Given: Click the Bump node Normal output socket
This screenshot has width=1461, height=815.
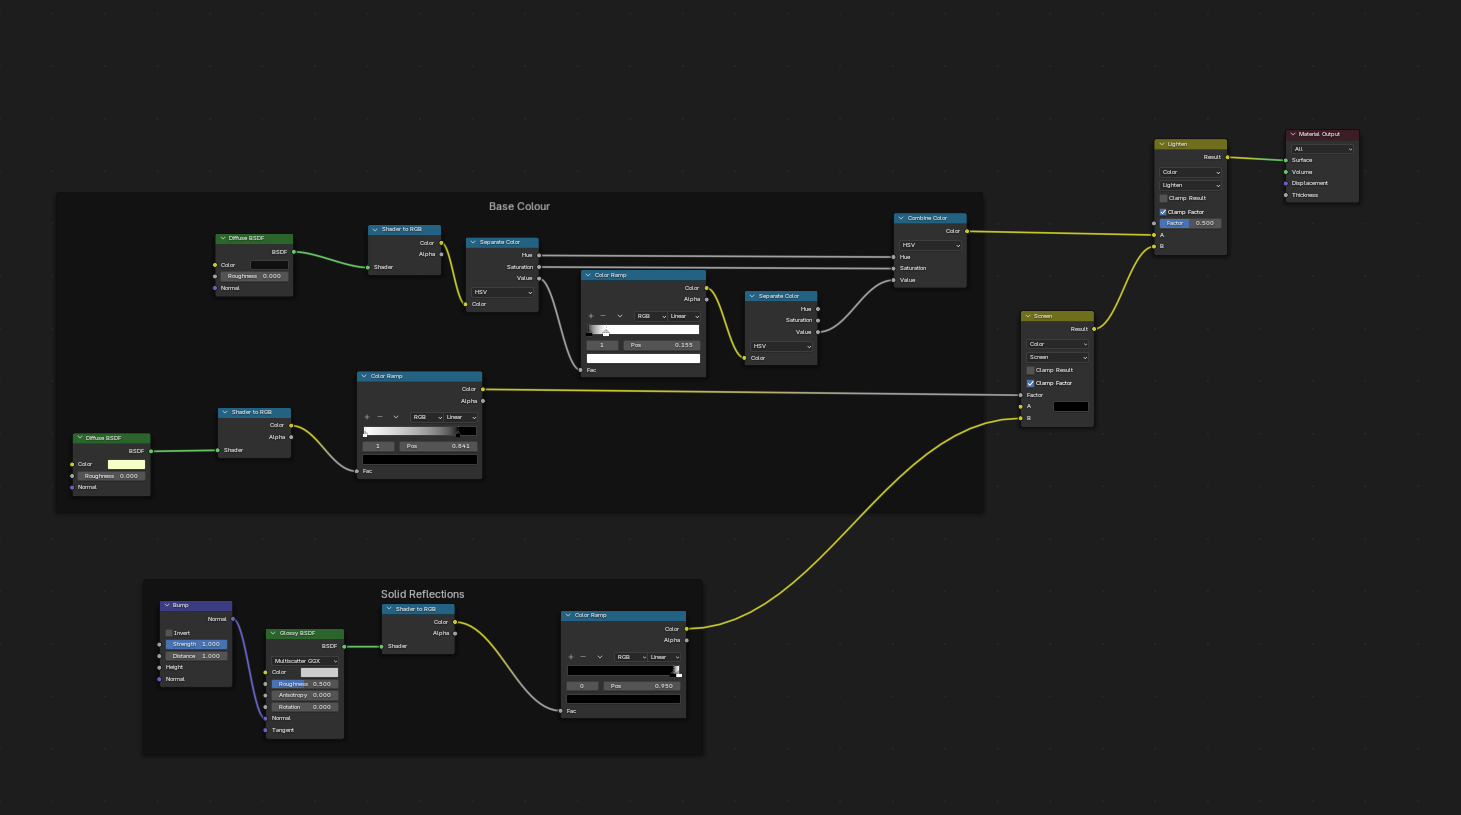Looking at the screenshot, I should pyautogui.click(x=233, y=619).
